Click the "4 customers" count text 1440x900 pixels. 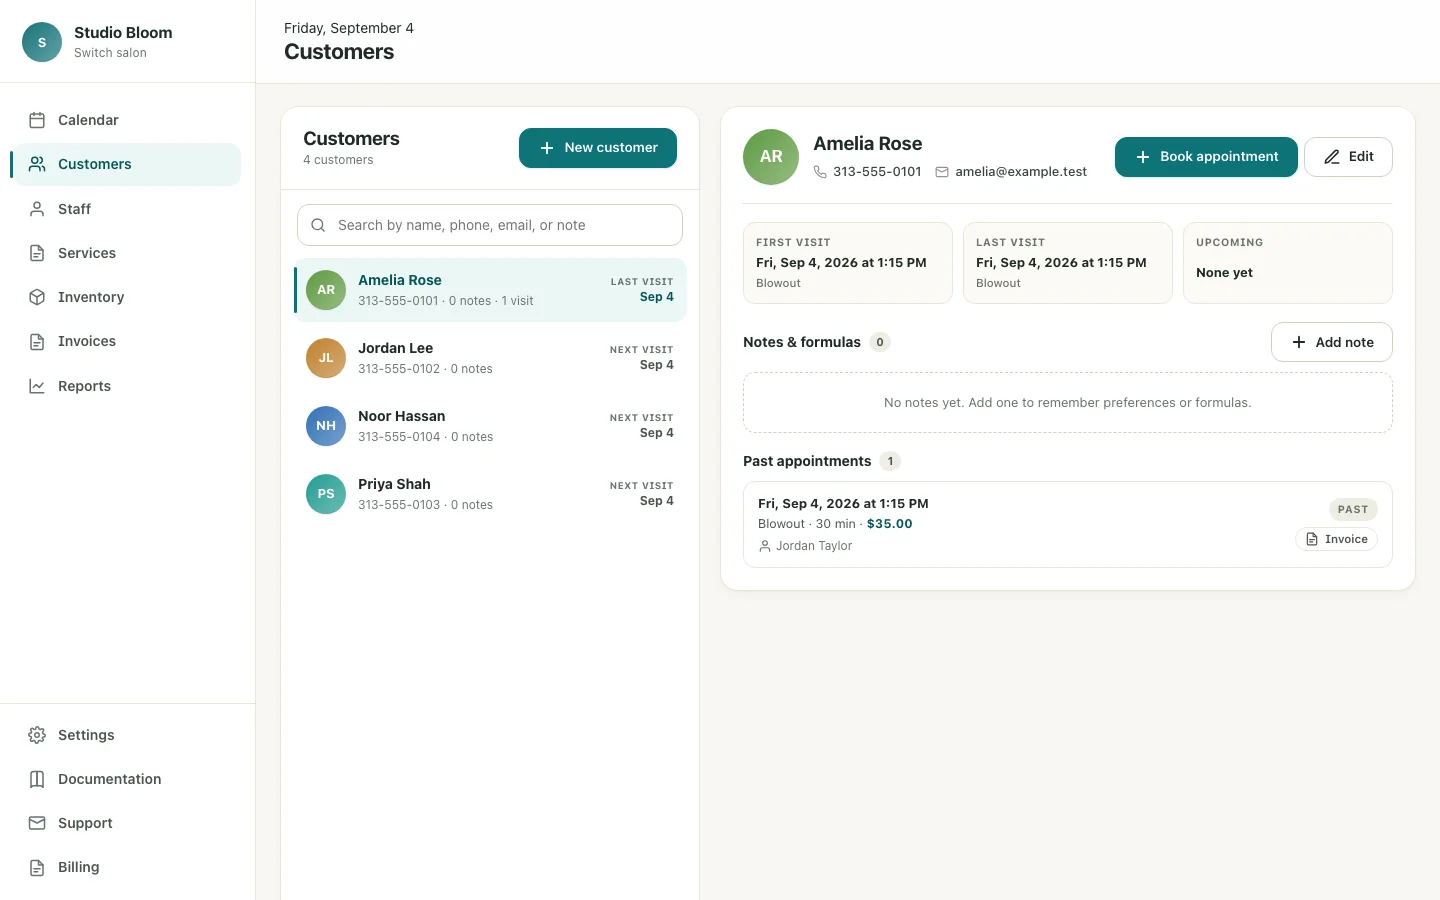(338, 160)
